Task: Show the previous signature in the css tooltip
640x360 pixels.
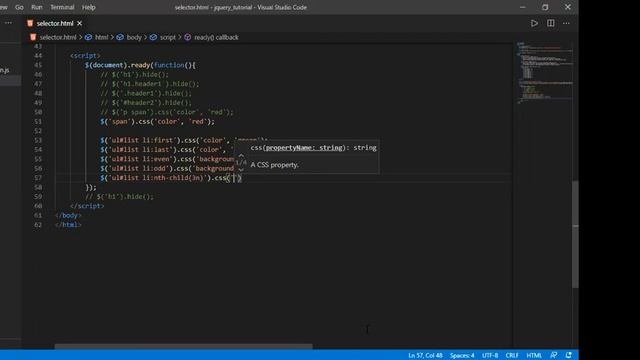Action: (x=241, y=156)
